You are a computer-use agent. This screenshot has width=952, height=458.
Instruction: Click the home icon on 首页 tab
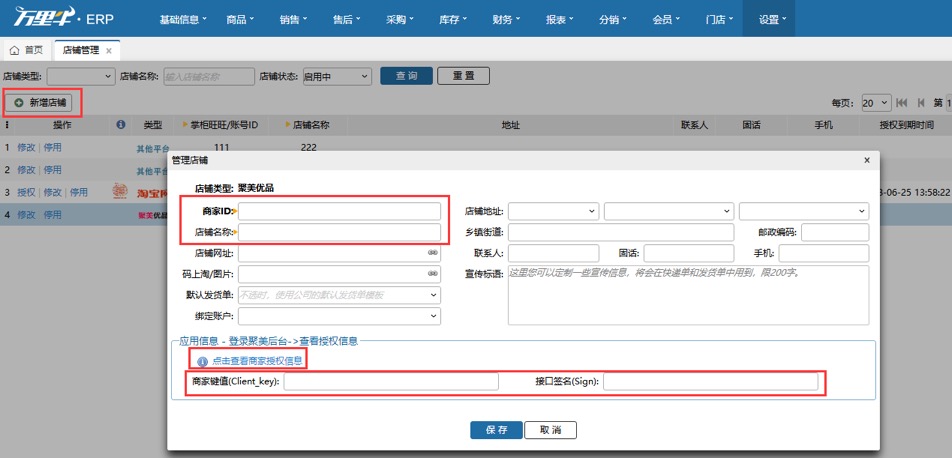[15, 50]
